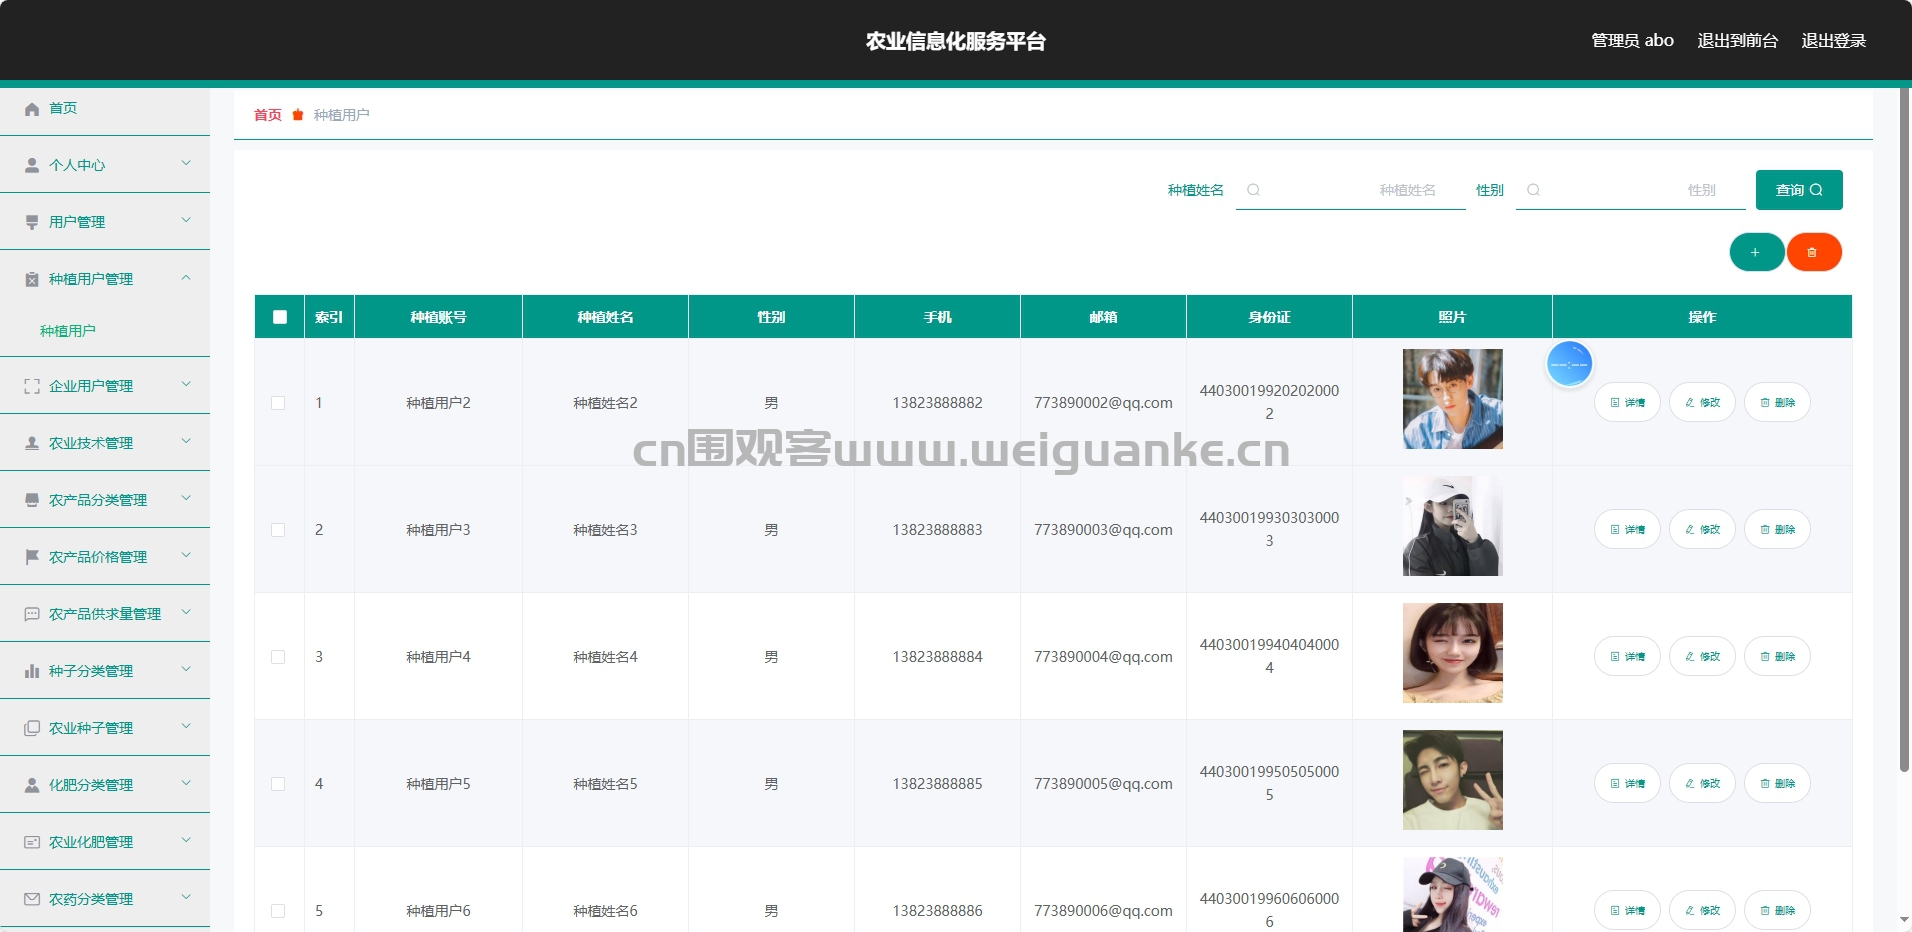Click the page vertical scrollbar thumb

click(x=1905, y=430)
